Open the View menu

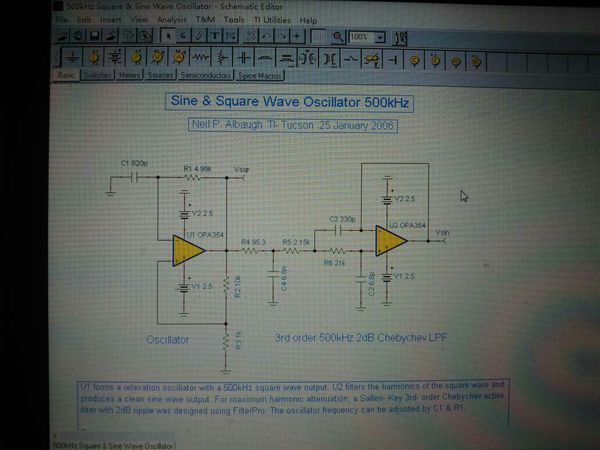(x=139, y=20)
